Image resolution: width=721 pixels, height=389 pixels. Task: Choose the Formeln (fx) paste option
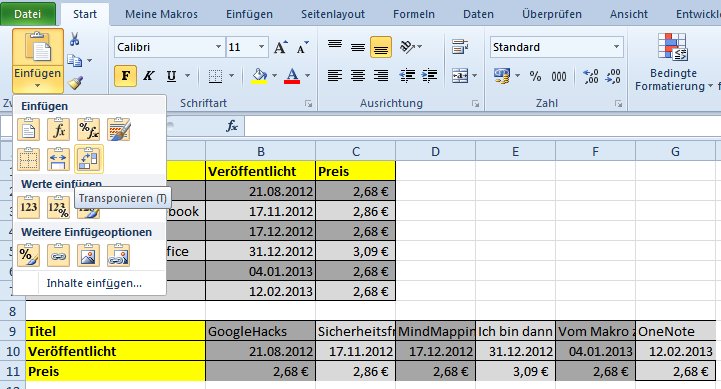58,129
